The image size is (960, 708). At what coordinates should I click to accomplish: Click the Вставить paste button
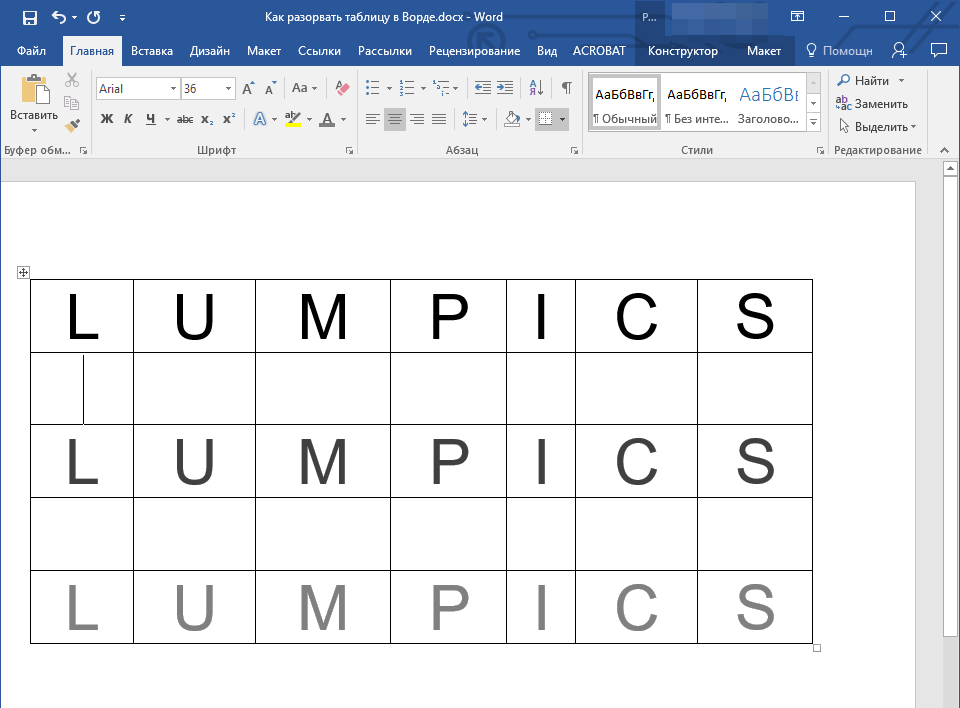click(34, 103)
